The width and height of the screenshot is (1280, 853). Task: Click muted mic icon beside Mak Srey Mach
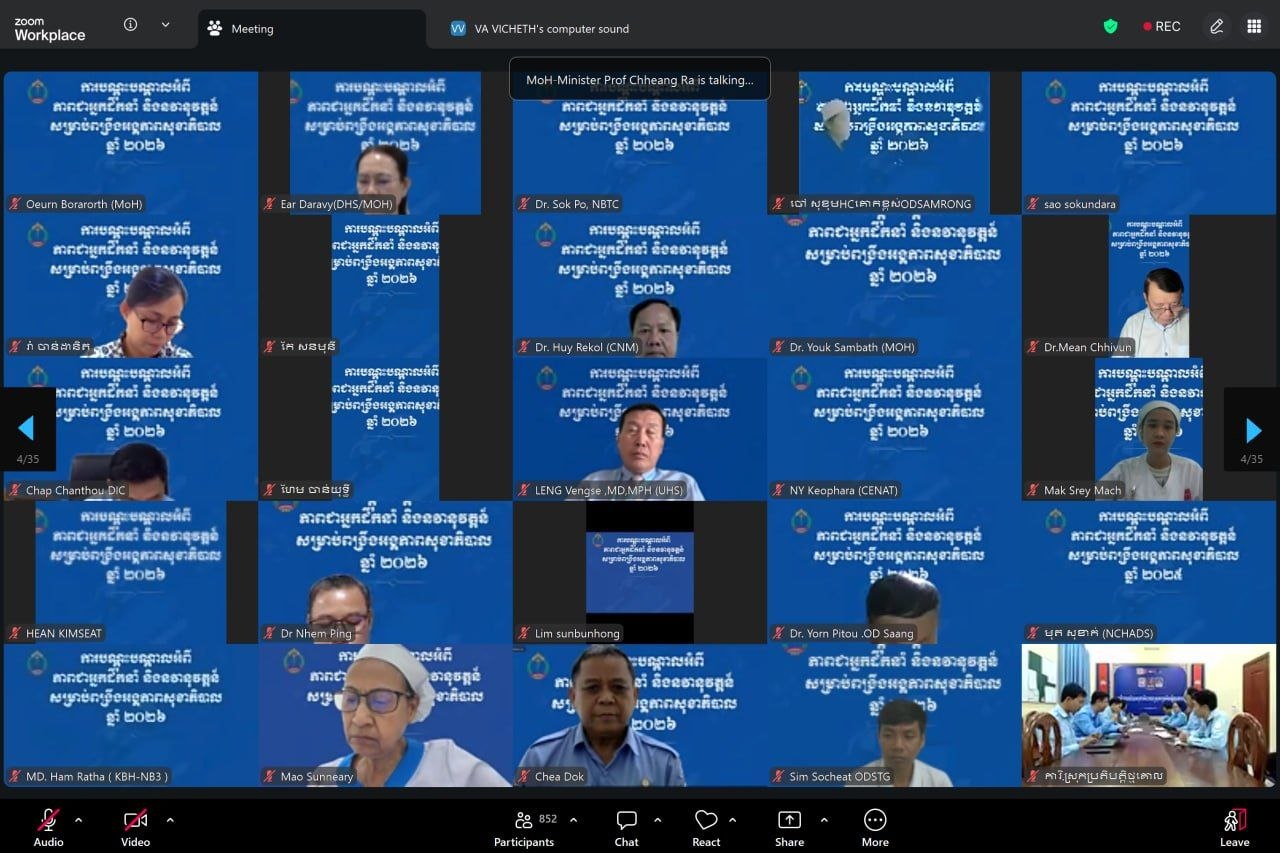(x=1033, y=490)
